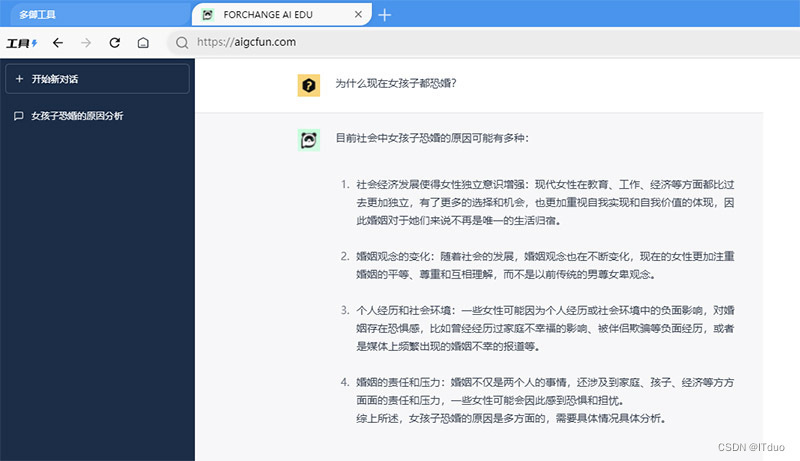Click point 4 about 婚姻的责任和压力
This screenshot has height=461, width=800.
coord(545,391)
